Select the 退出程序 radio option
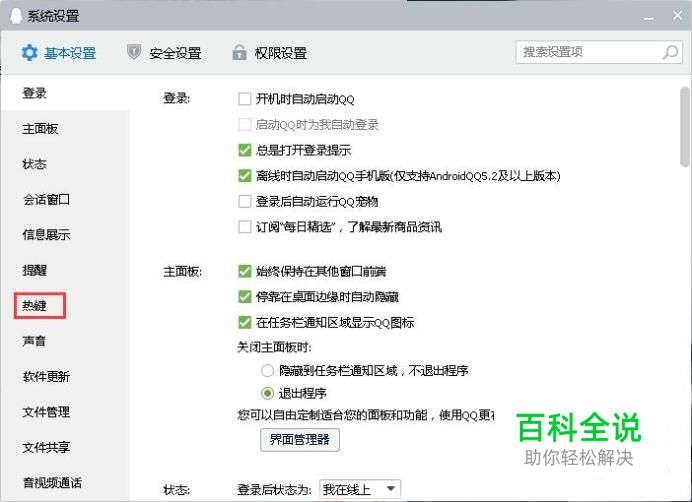 pyautogui.click(x=267, y=393)
